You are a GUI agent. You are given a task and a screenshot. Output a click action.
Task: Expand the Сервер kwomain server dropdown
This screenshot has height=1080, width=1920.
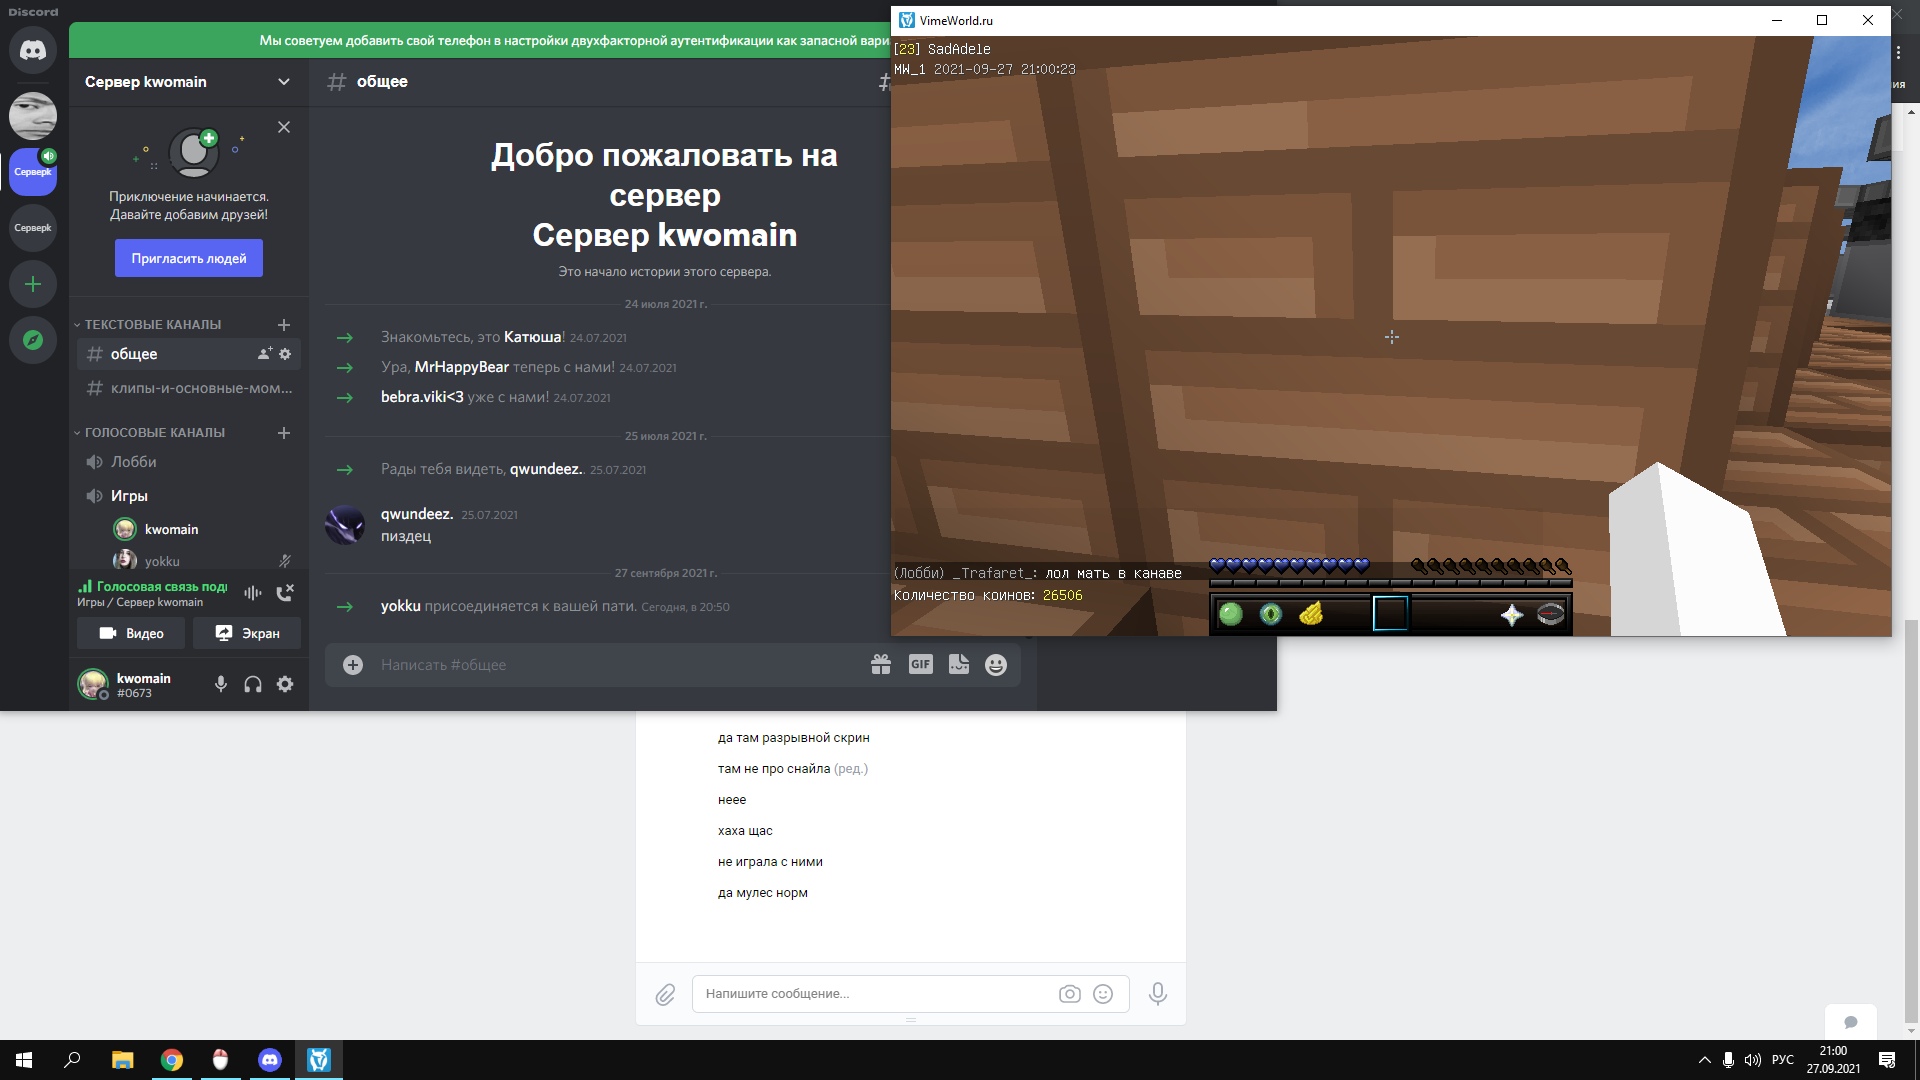[x=283, y=82]
